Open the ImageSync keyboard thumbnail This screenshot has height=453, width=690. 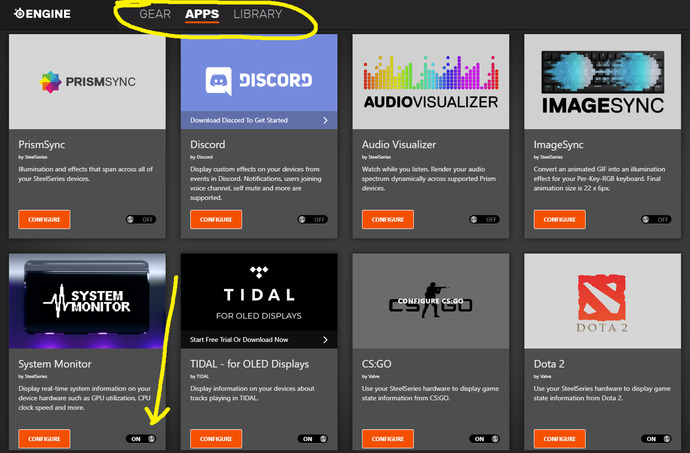pos(602,81)
